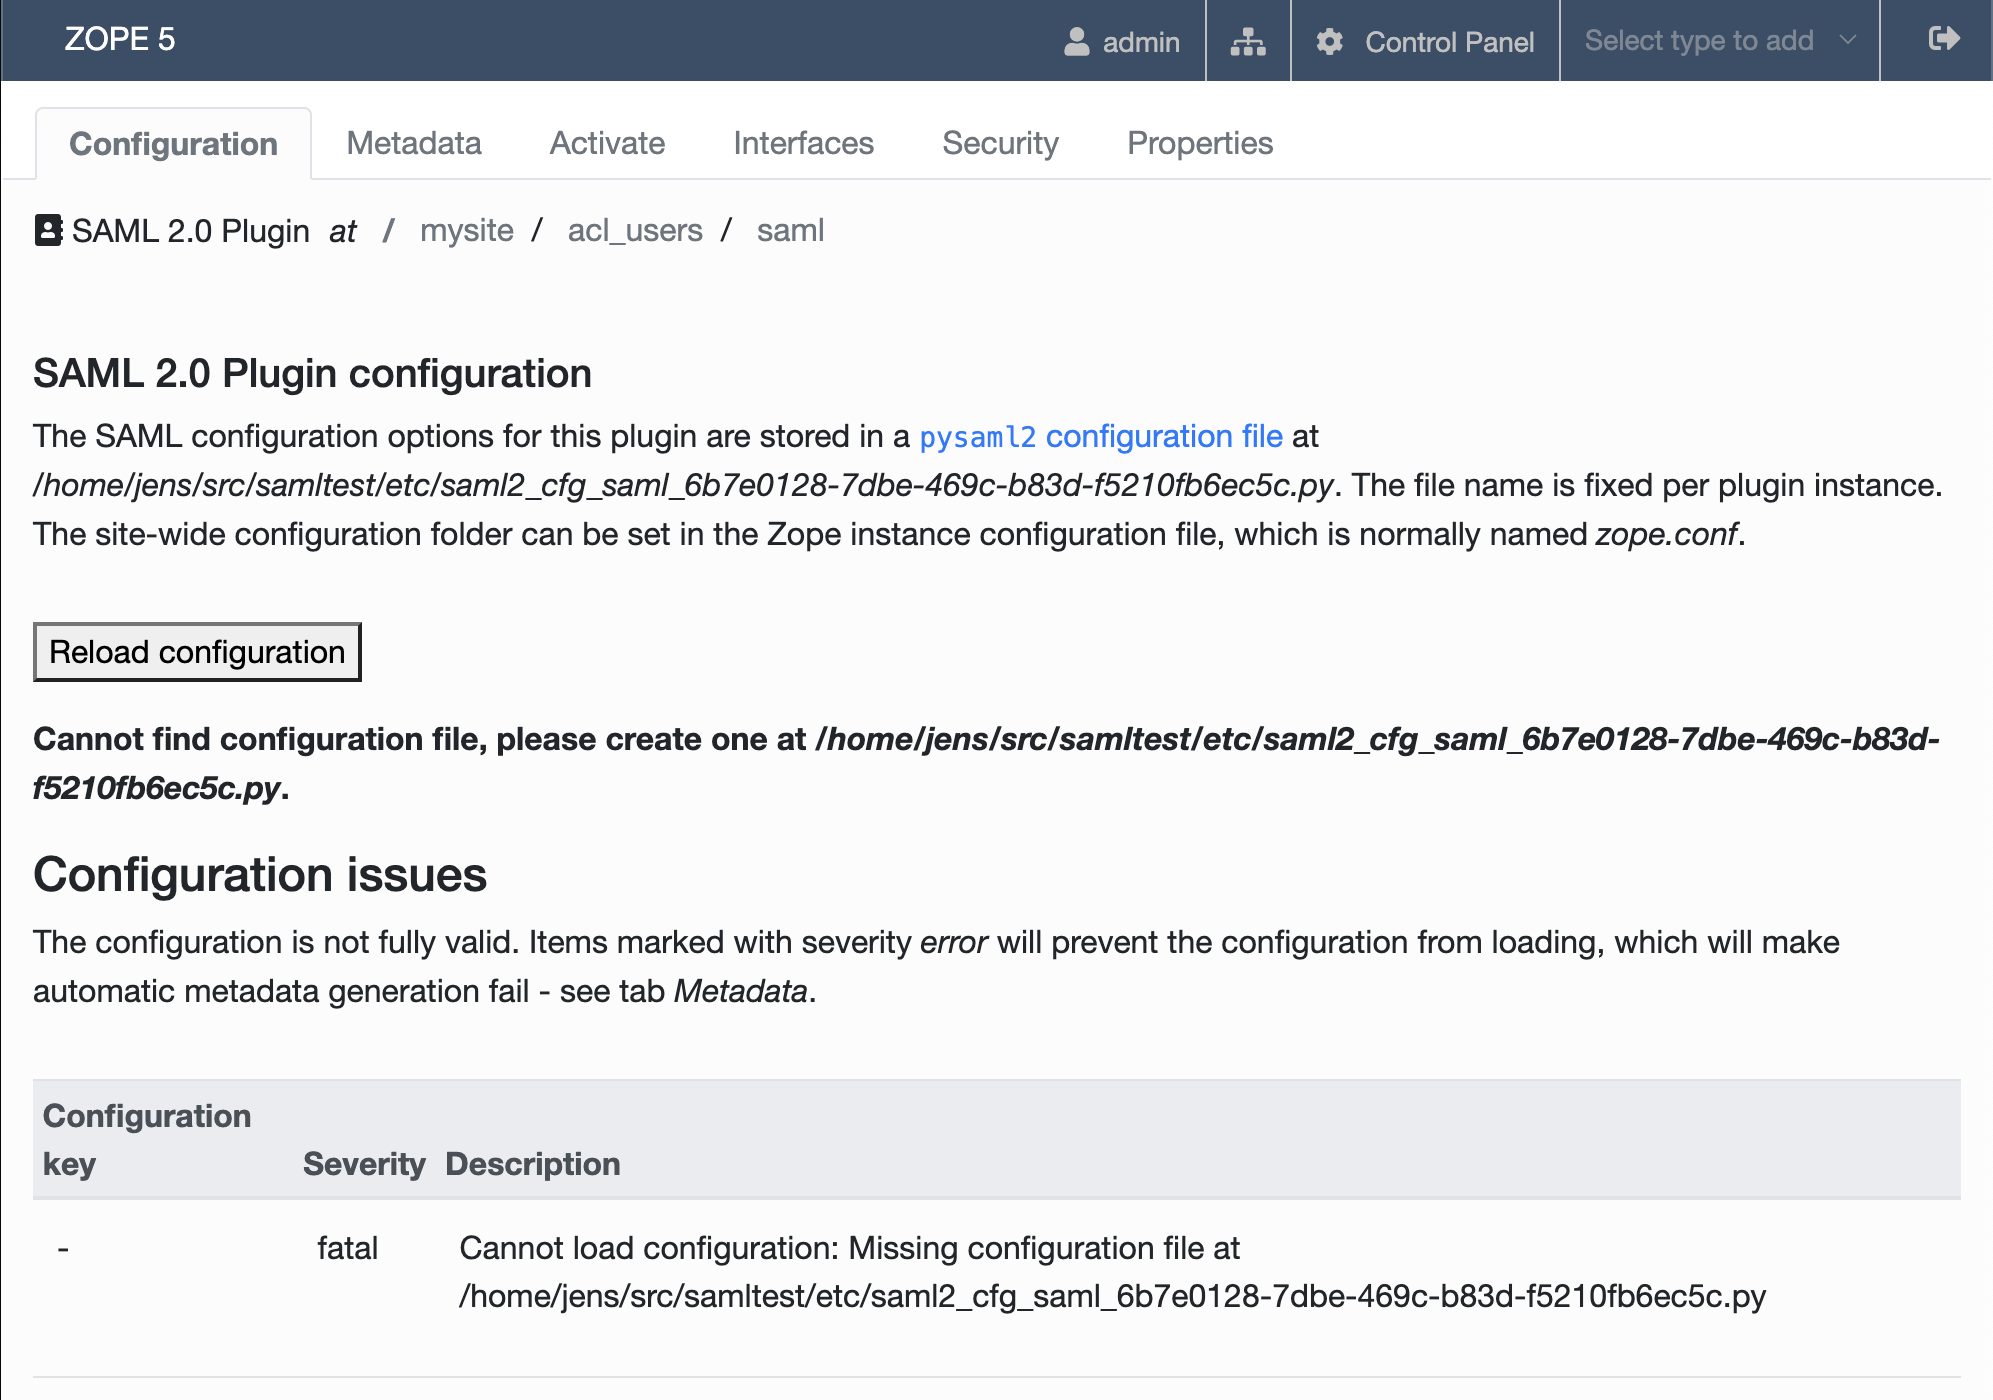Switch to the Metadata tab
Image resolution: width=1993 pixels, height=1400 pixels.
(414, 143)
